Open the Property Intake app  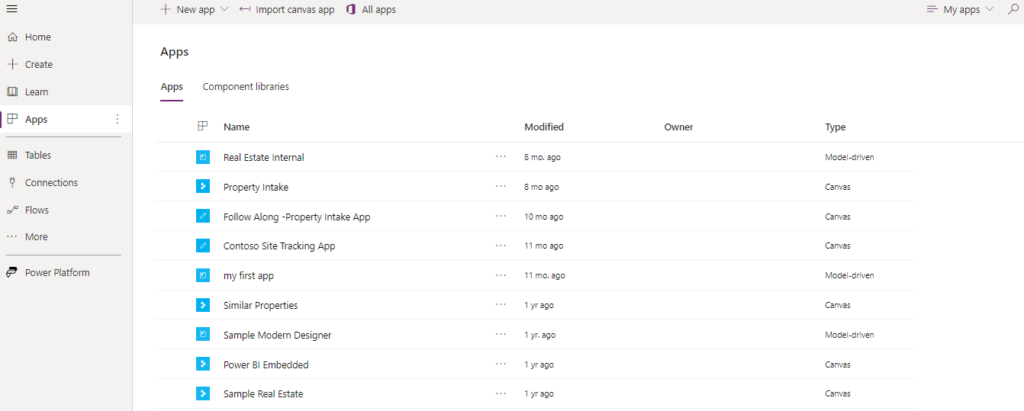256,187
